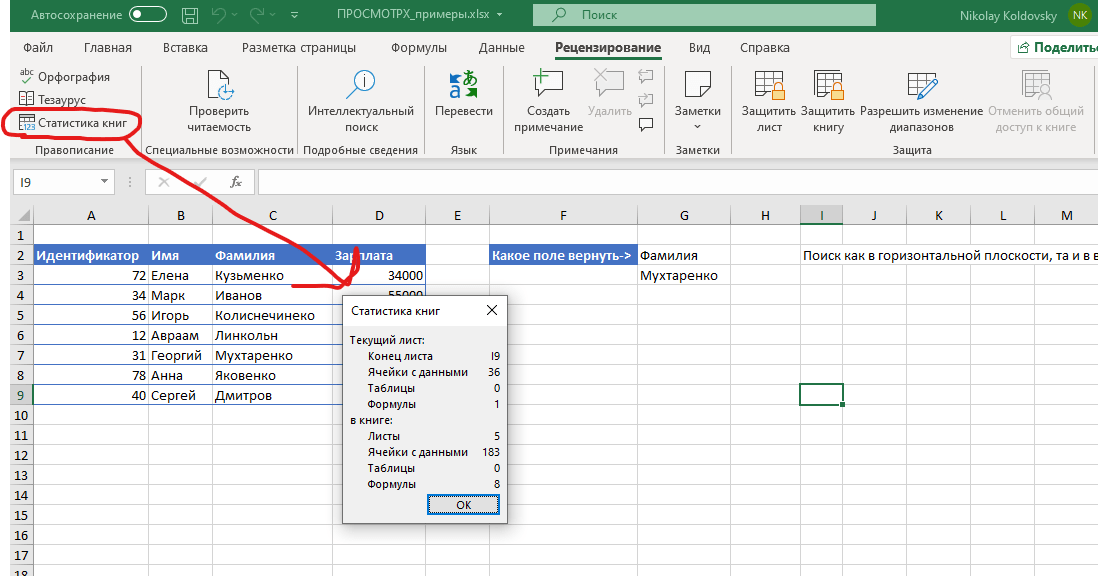1098x576 pixels.
Task: Expand the Name Box dropdown arrow
Action: click(x=104, y=182)
